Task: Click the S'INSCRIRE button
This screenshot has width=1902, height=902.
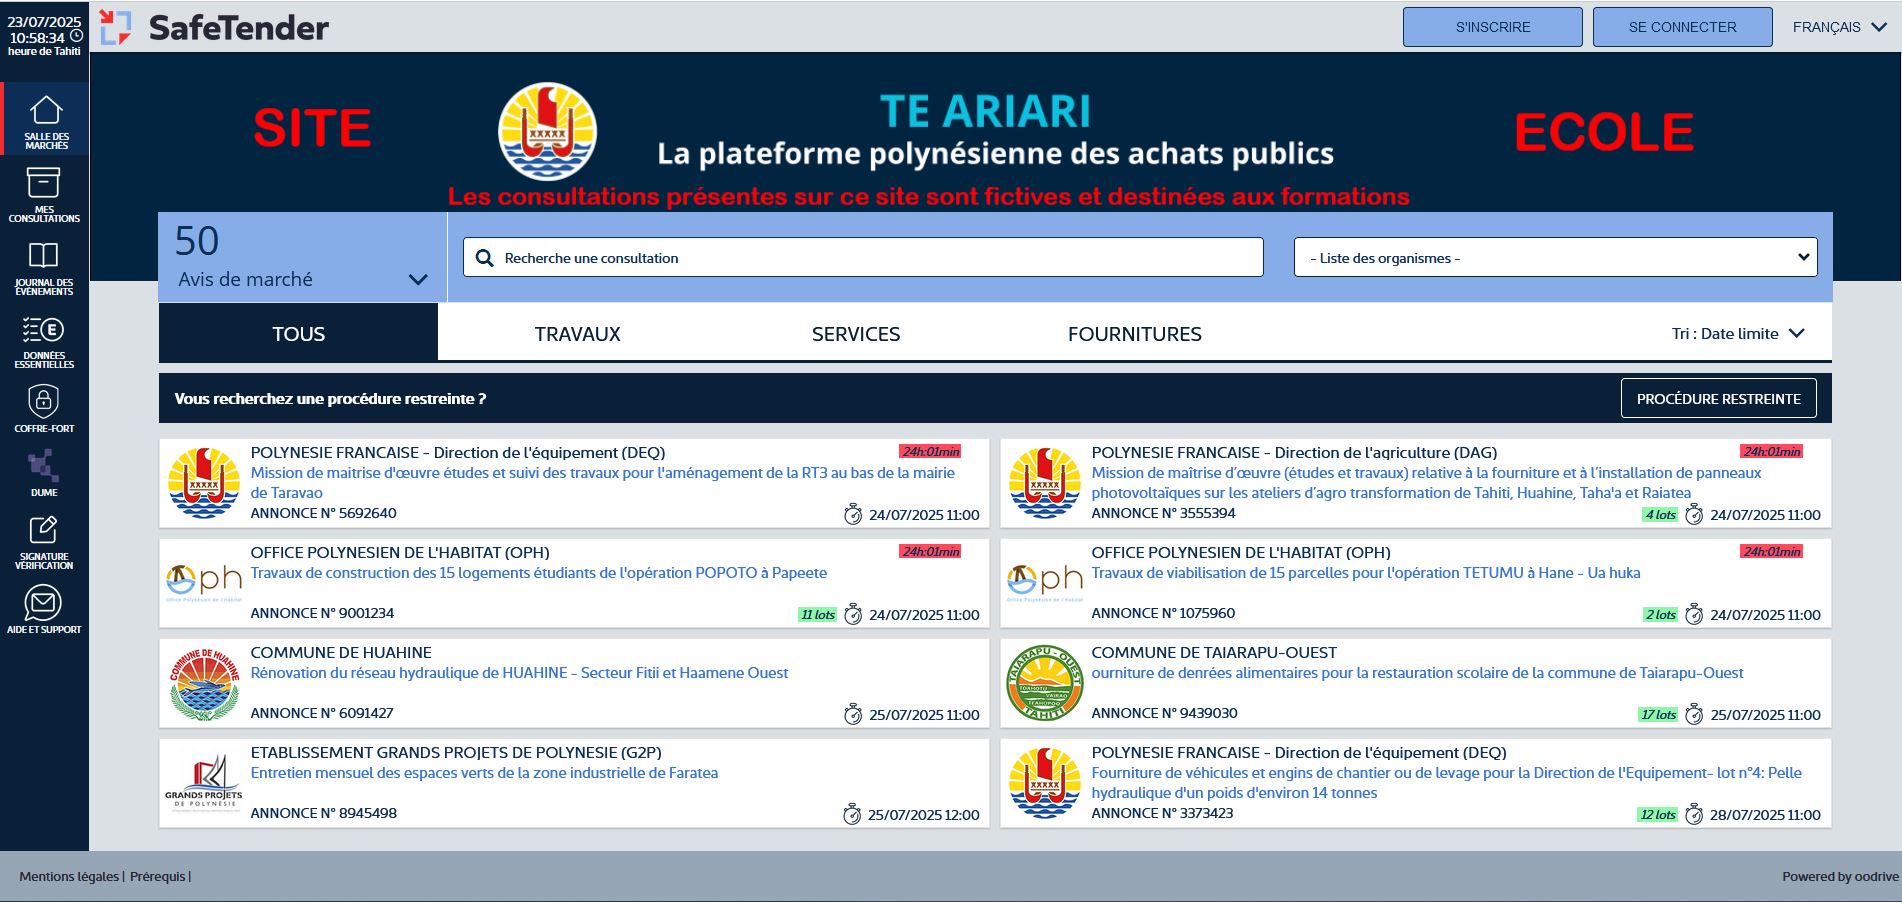Action: [1493, 27]
